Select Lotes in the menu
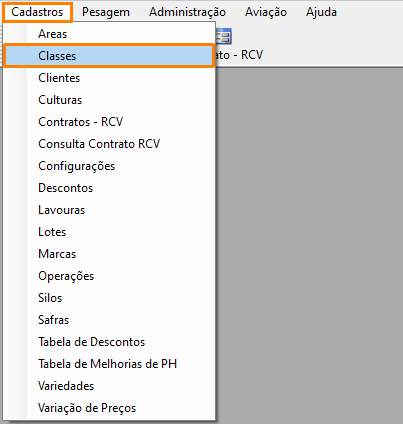 point(109,232)
